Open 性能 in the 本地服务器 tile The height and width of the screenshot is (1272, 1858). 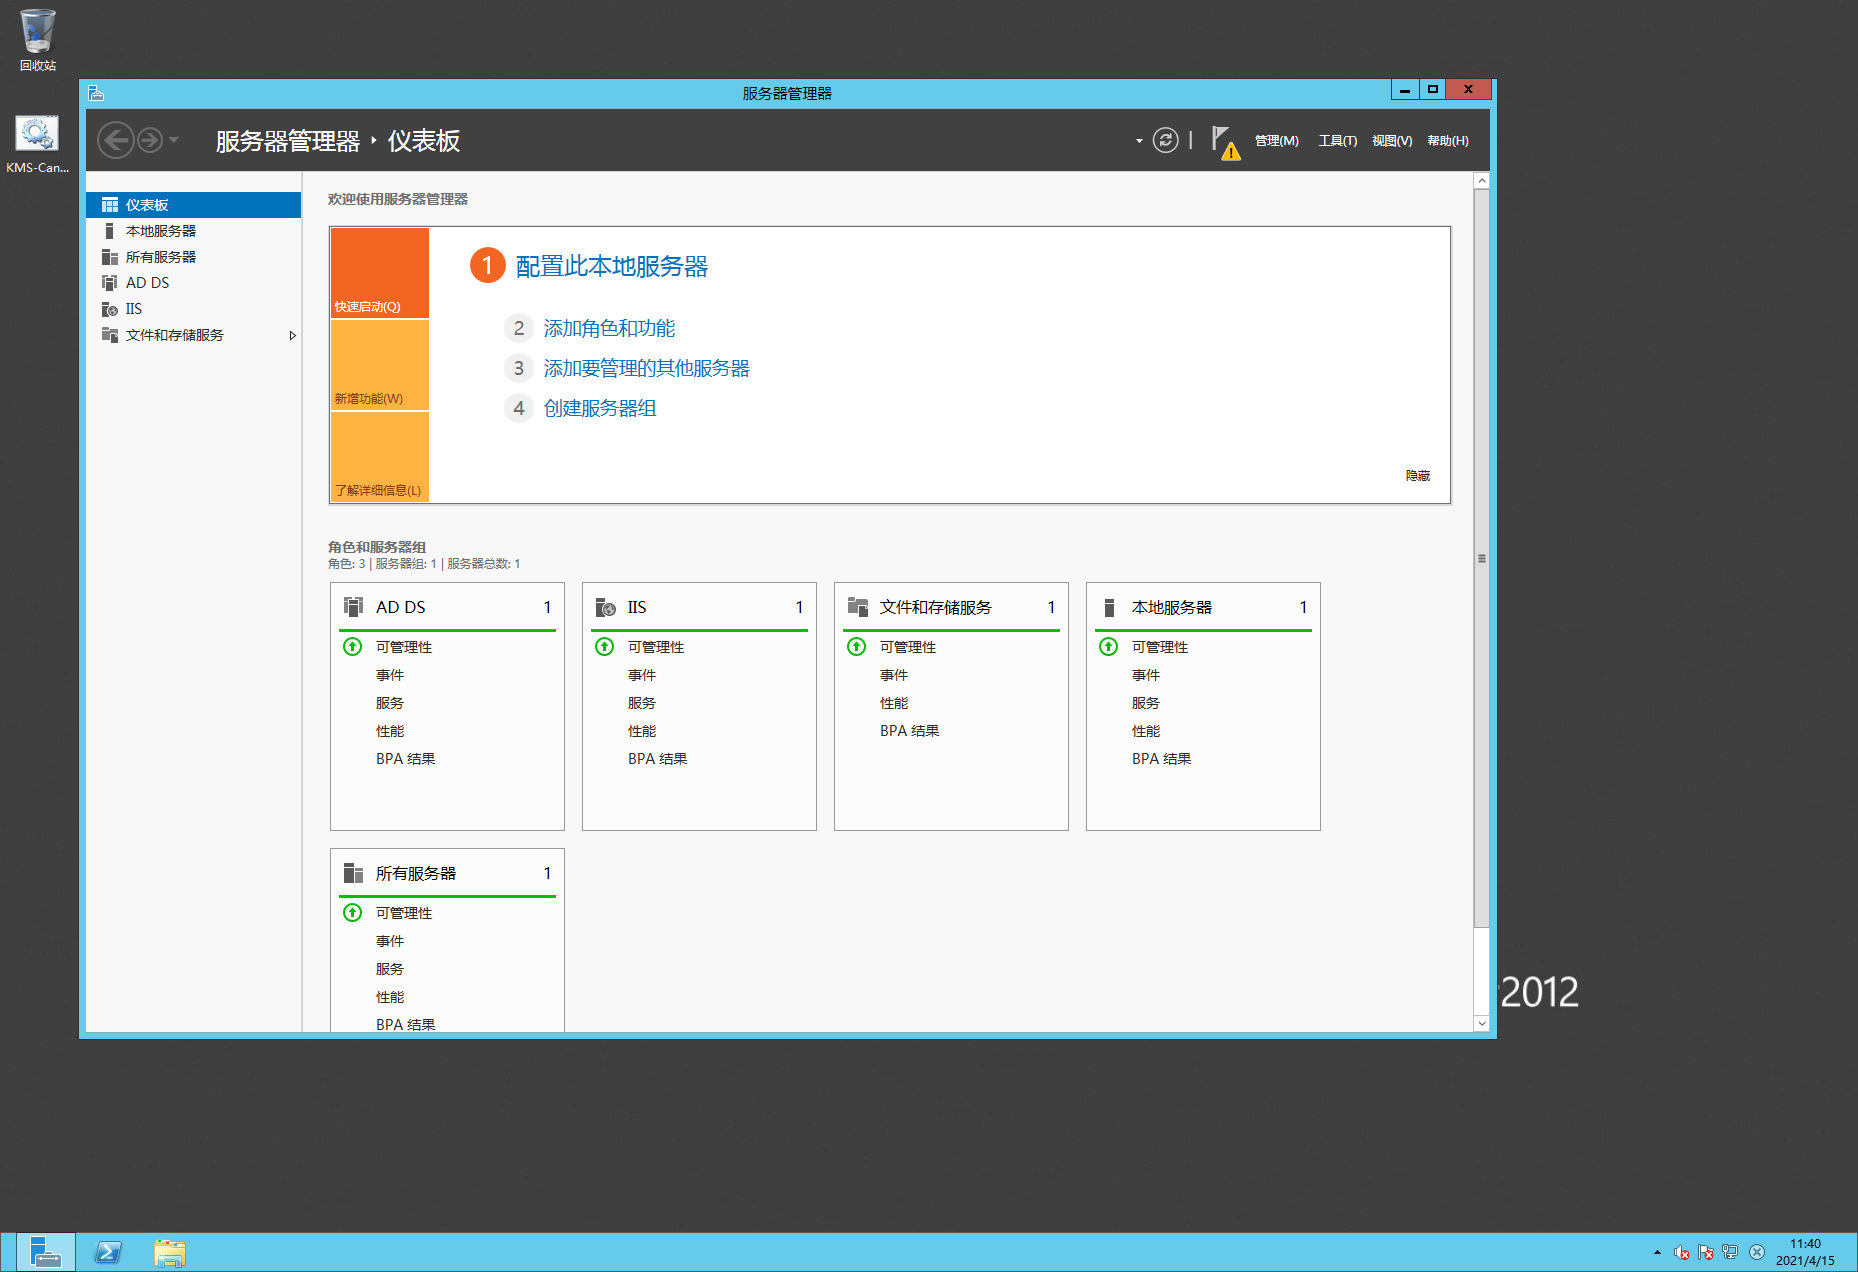click(1146, 731)
